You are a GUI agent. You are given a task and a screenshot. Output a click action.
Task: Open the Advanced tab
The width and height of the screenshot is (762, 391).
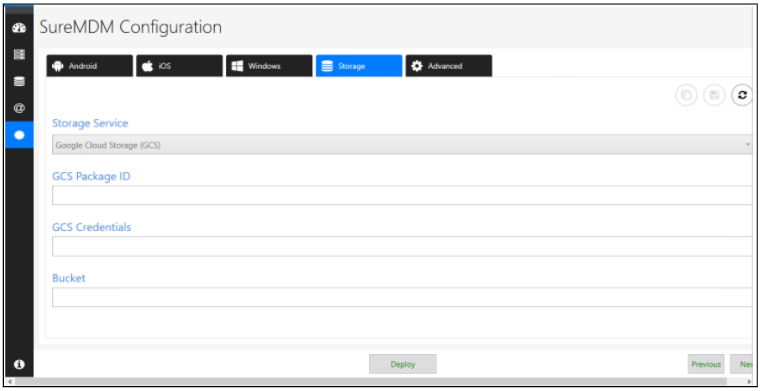449,66
